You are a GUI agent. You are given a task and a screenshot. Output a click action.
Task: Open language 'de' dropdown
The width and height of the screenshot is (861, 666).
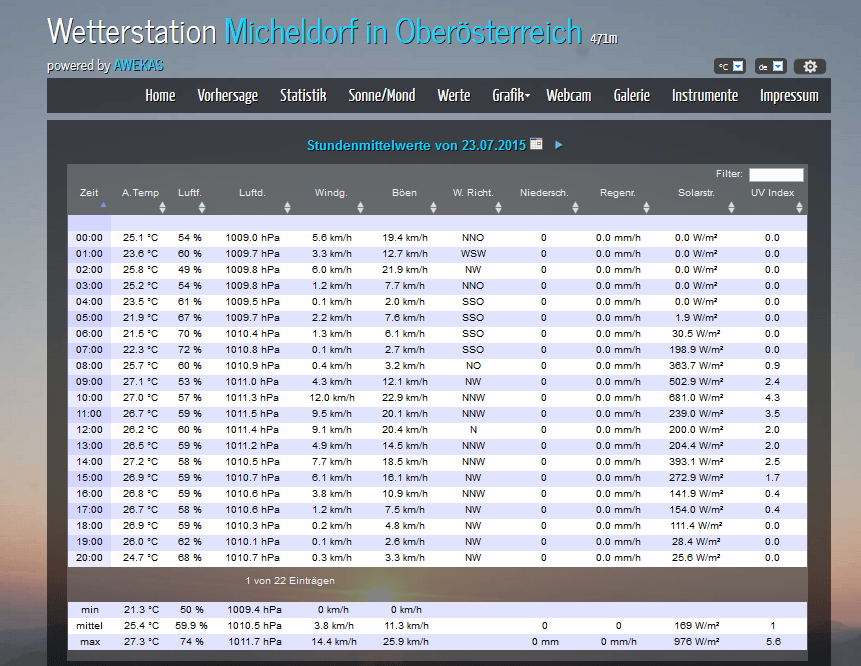(770, 66)
